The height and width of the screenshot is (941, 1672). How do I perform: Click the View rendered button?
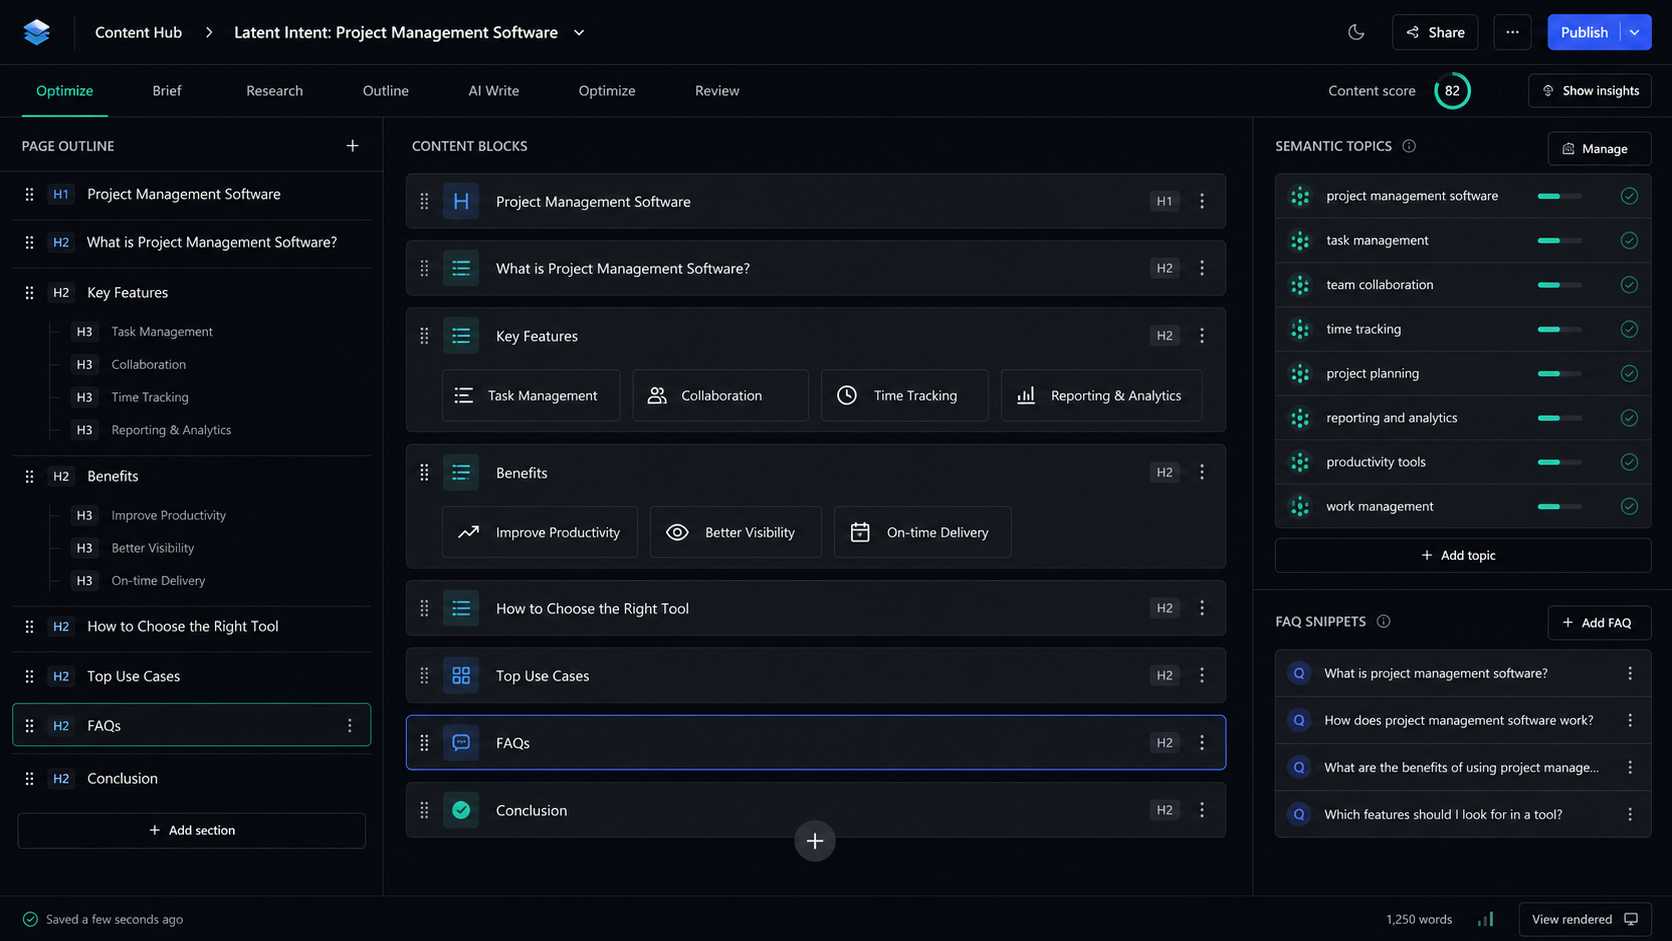pos(1585,919)
